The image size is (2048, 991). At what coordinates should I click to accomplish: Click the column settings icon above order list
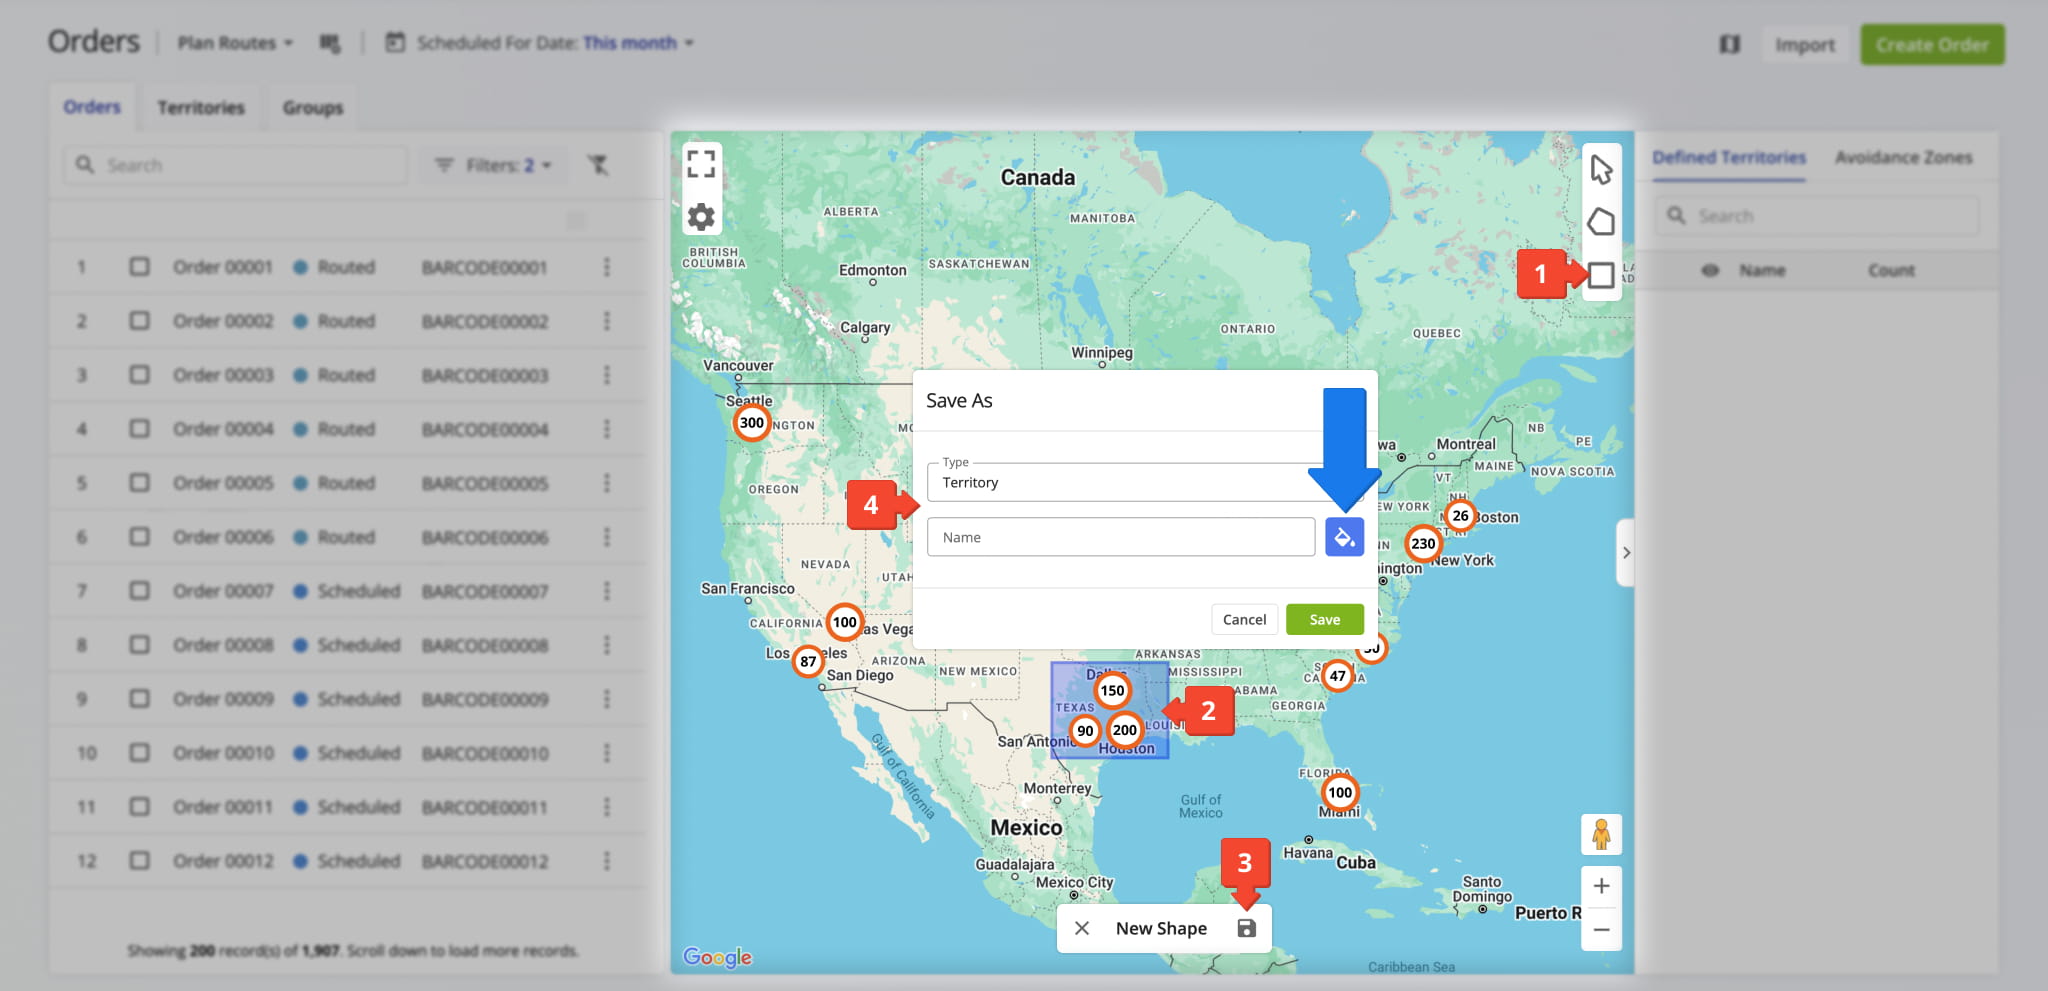576,220
